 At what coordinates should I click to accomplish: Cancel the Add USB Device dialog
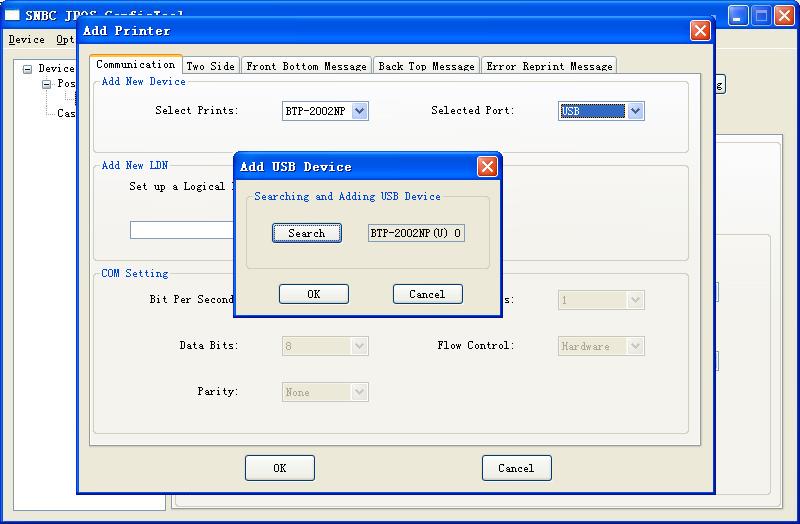428,294
